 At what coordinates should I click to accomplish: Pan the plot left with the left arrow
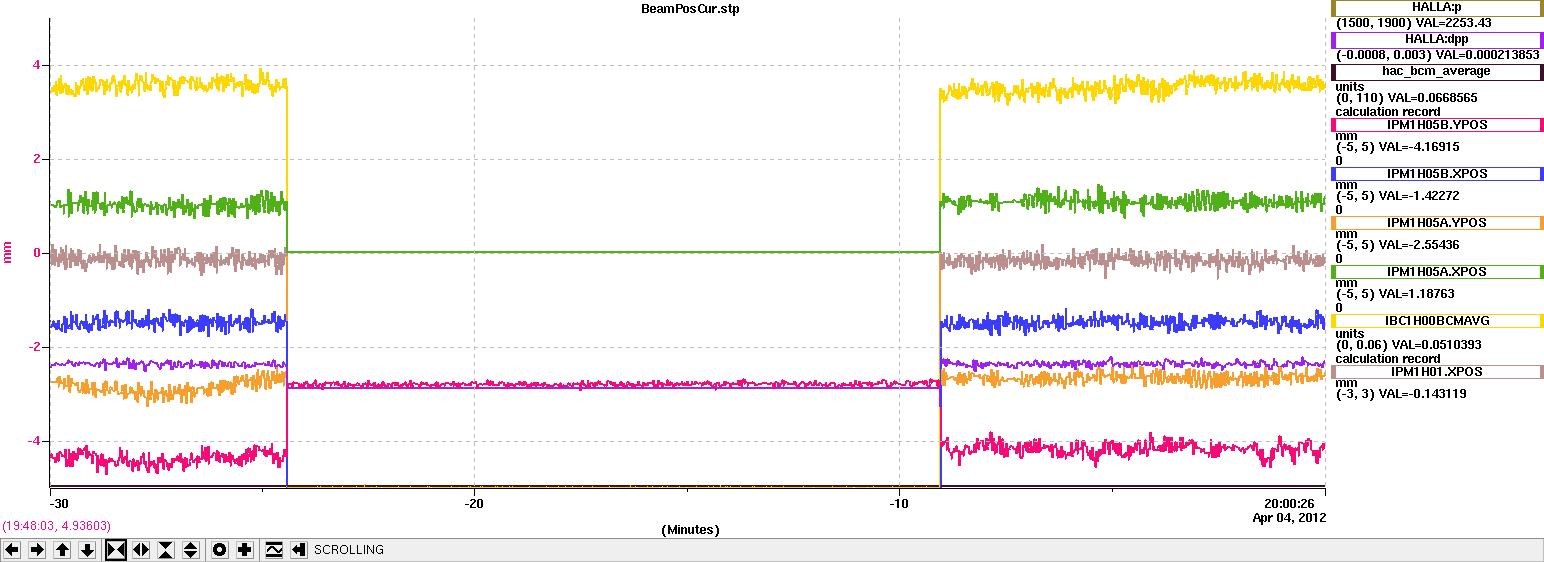12,550
